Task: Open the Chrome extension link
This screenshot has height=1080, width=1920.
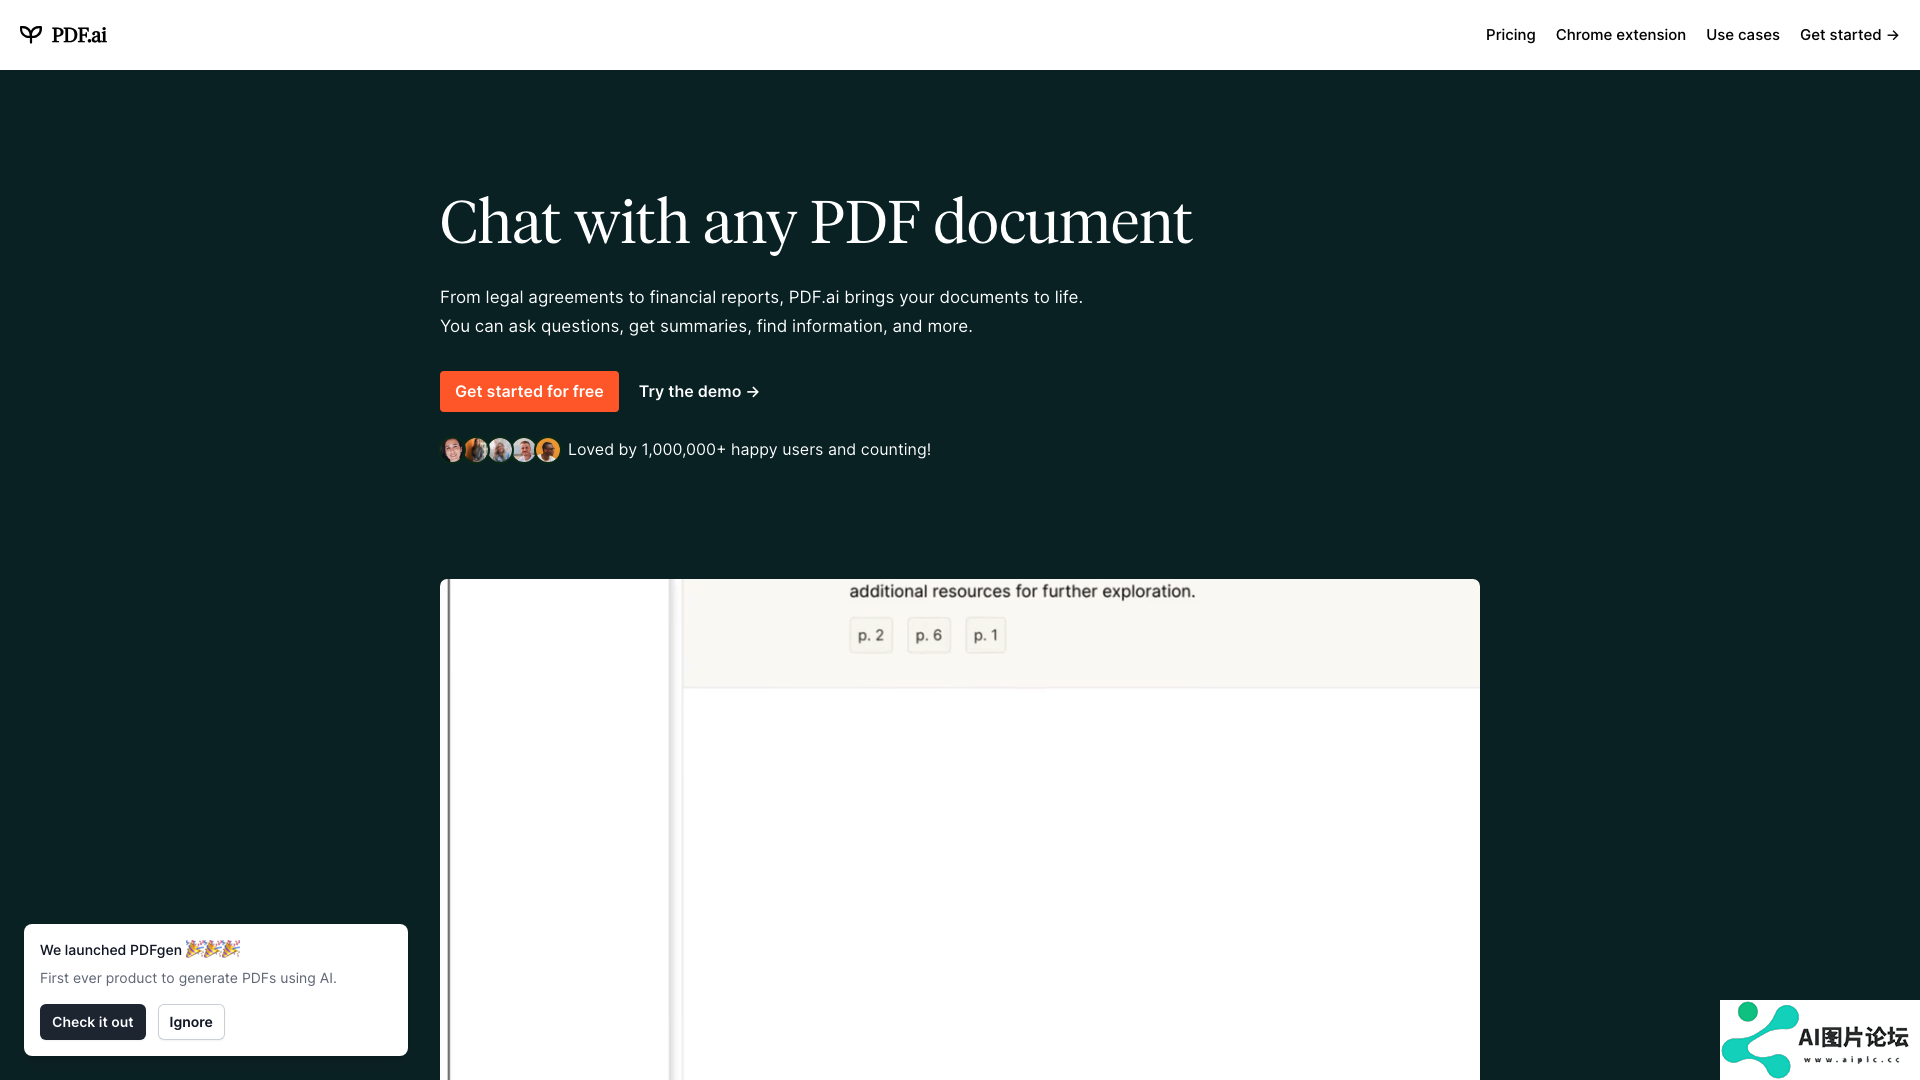Action: pyautogui.click(x=1620, y=35)
